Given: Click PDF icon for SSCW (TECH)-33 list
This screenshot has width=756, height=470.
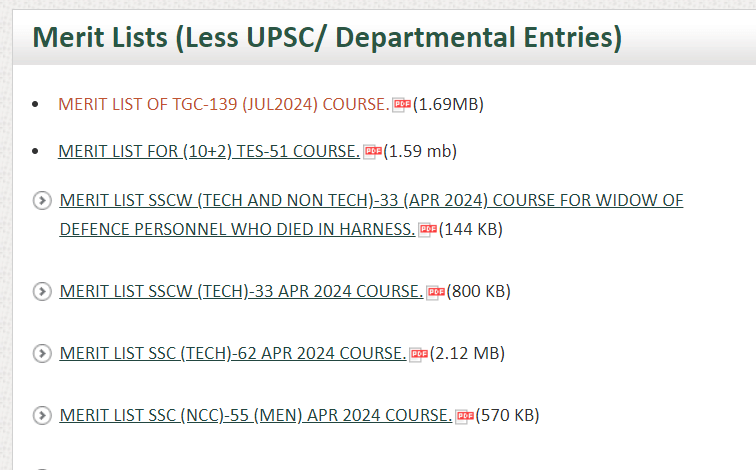Looking at the screenshot, I should coord(436,292).
